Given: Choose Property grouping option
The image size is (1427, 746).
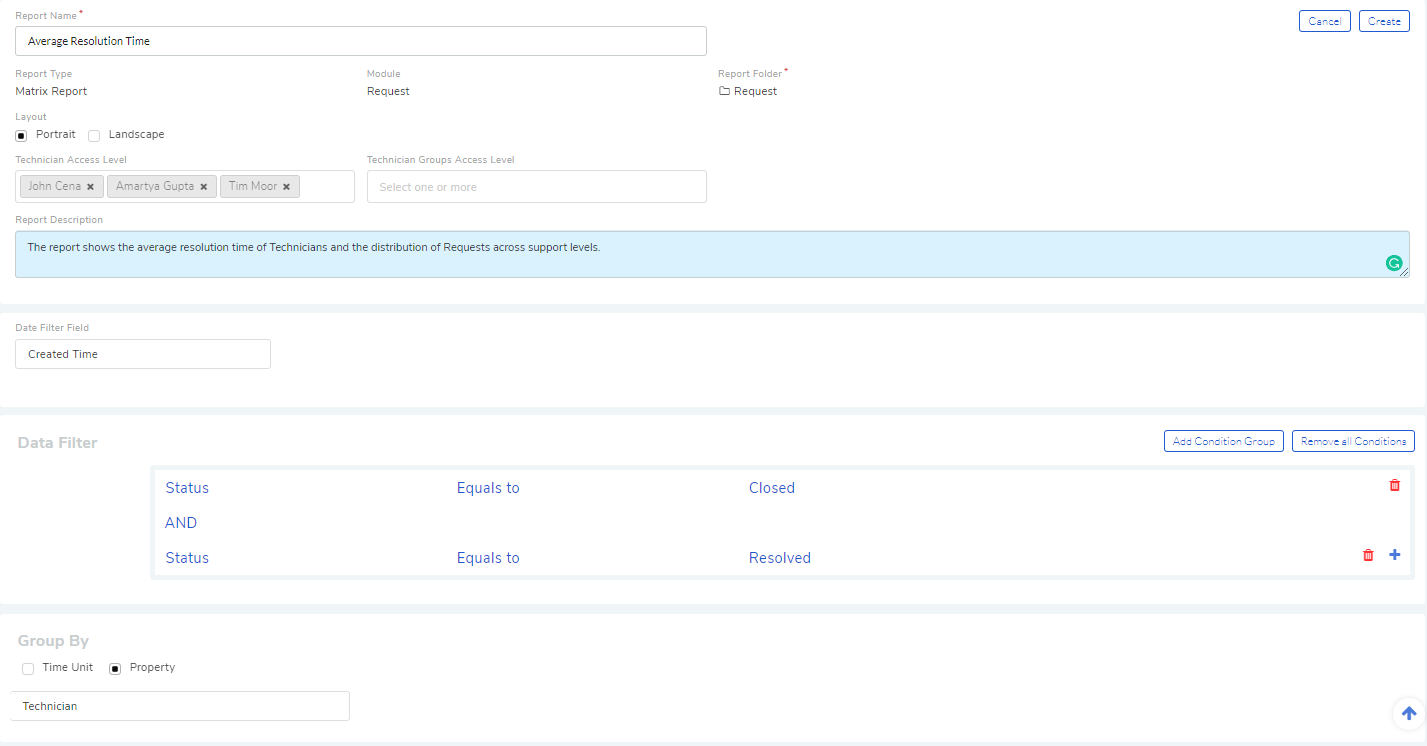Looking at the screenshot, I should [x=115, y=668].
